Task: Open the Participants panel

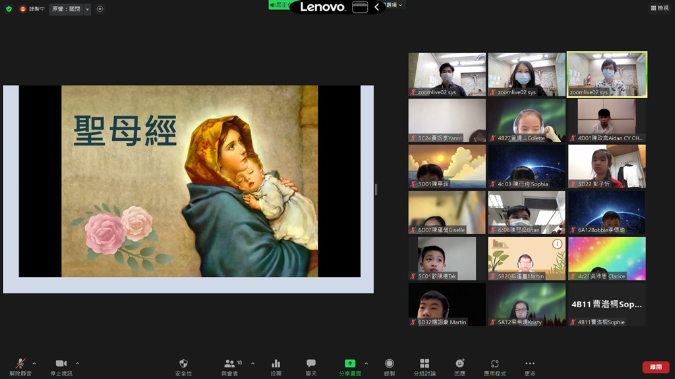Action: tap(230, 367)
